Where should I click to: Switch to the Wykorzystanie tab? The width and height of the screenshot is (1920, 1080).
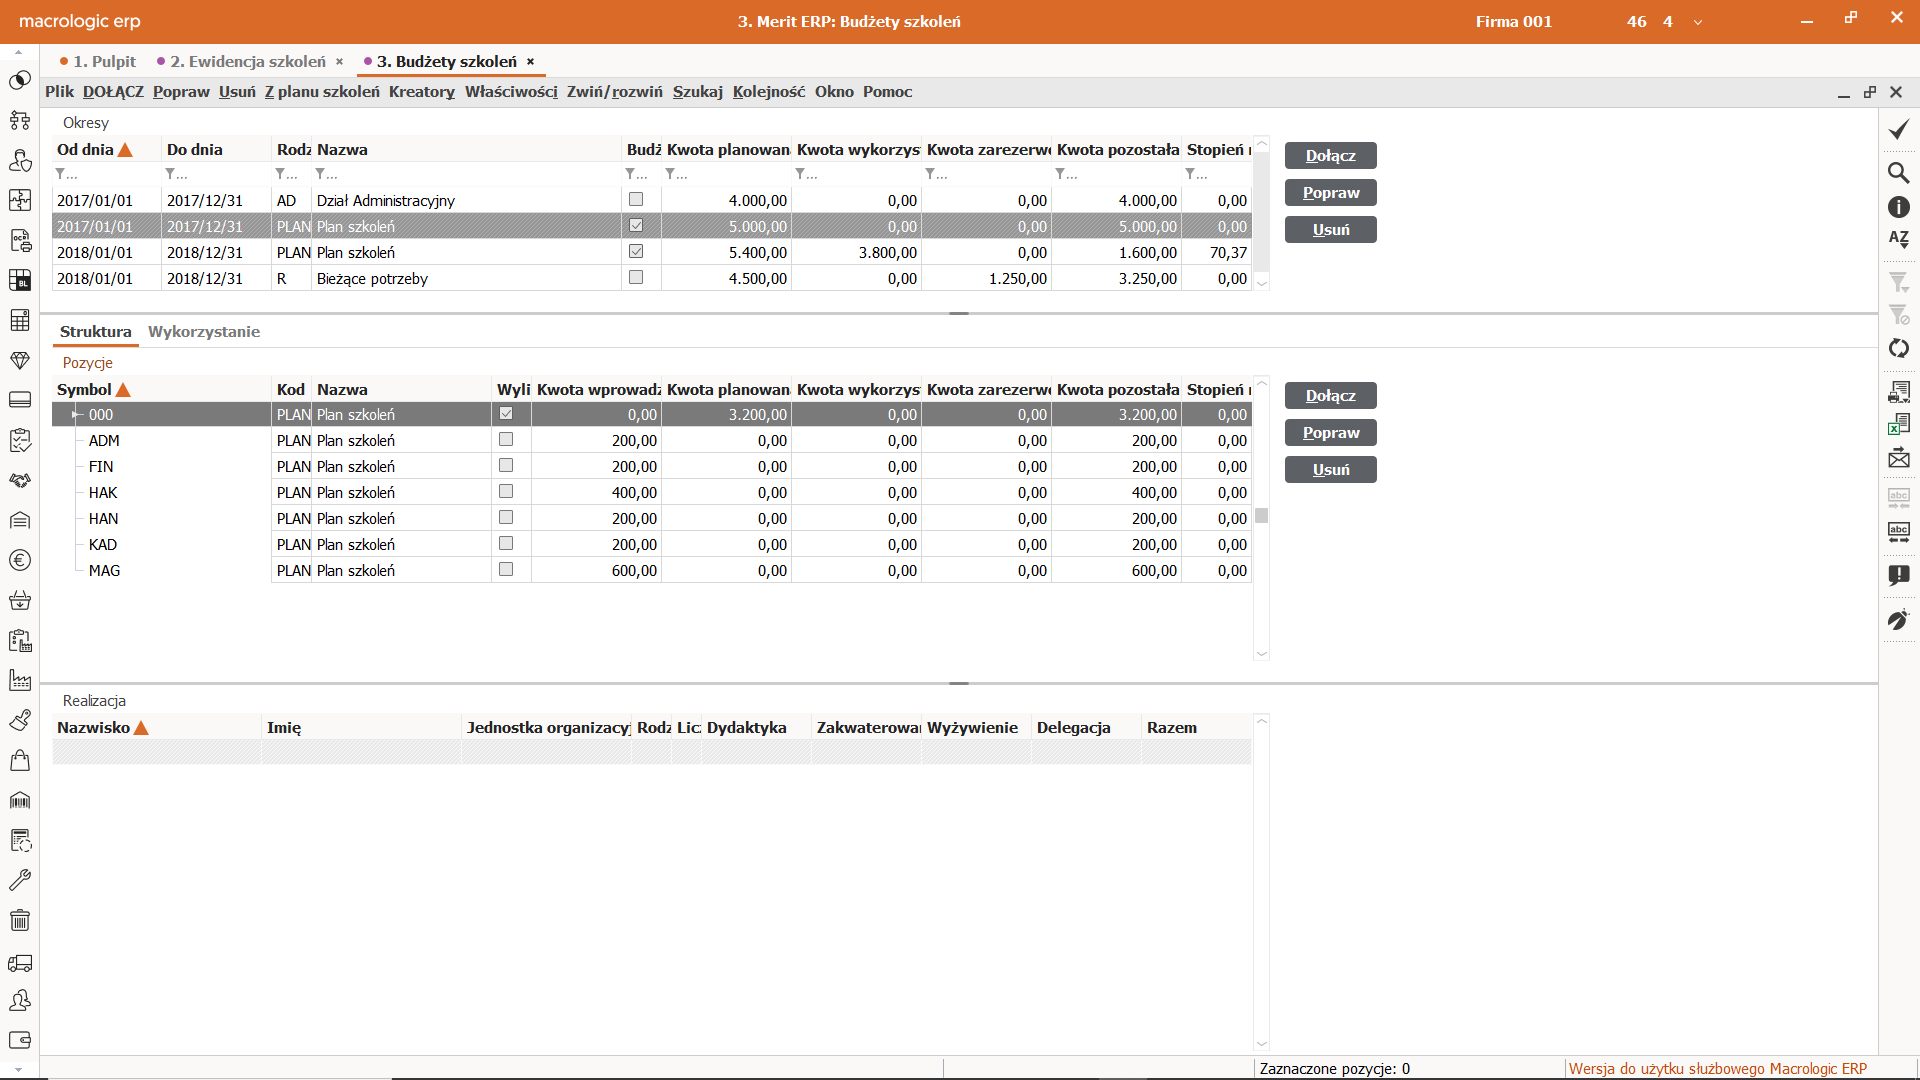(204, 332)
